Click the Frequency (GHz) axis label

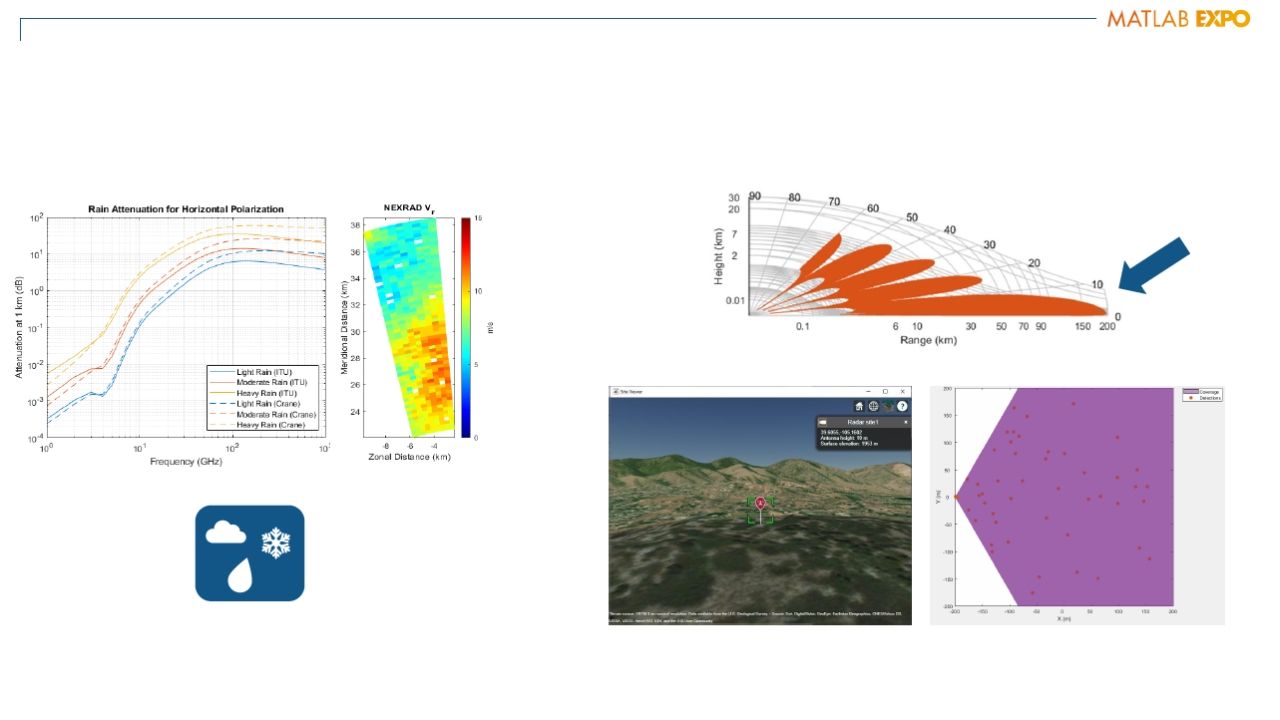[187, 462]
